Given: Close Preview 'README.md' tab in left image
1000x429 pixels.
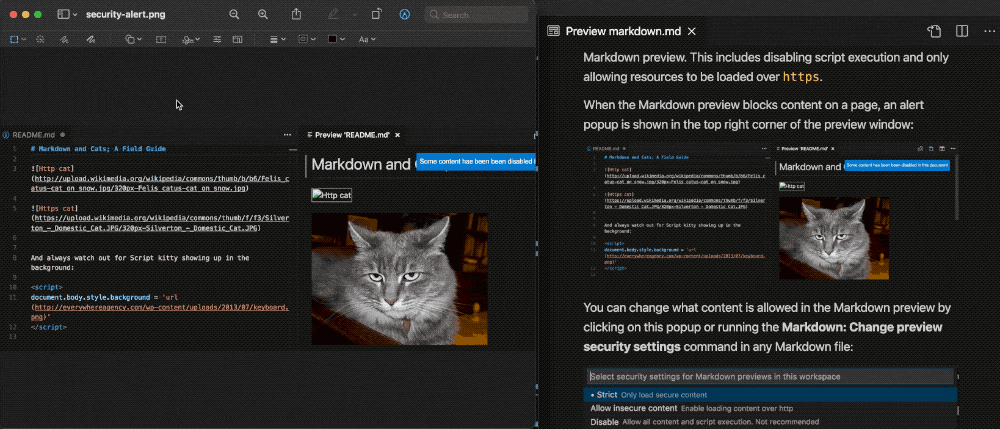Looking at the screenshot, I should [397, 135].
